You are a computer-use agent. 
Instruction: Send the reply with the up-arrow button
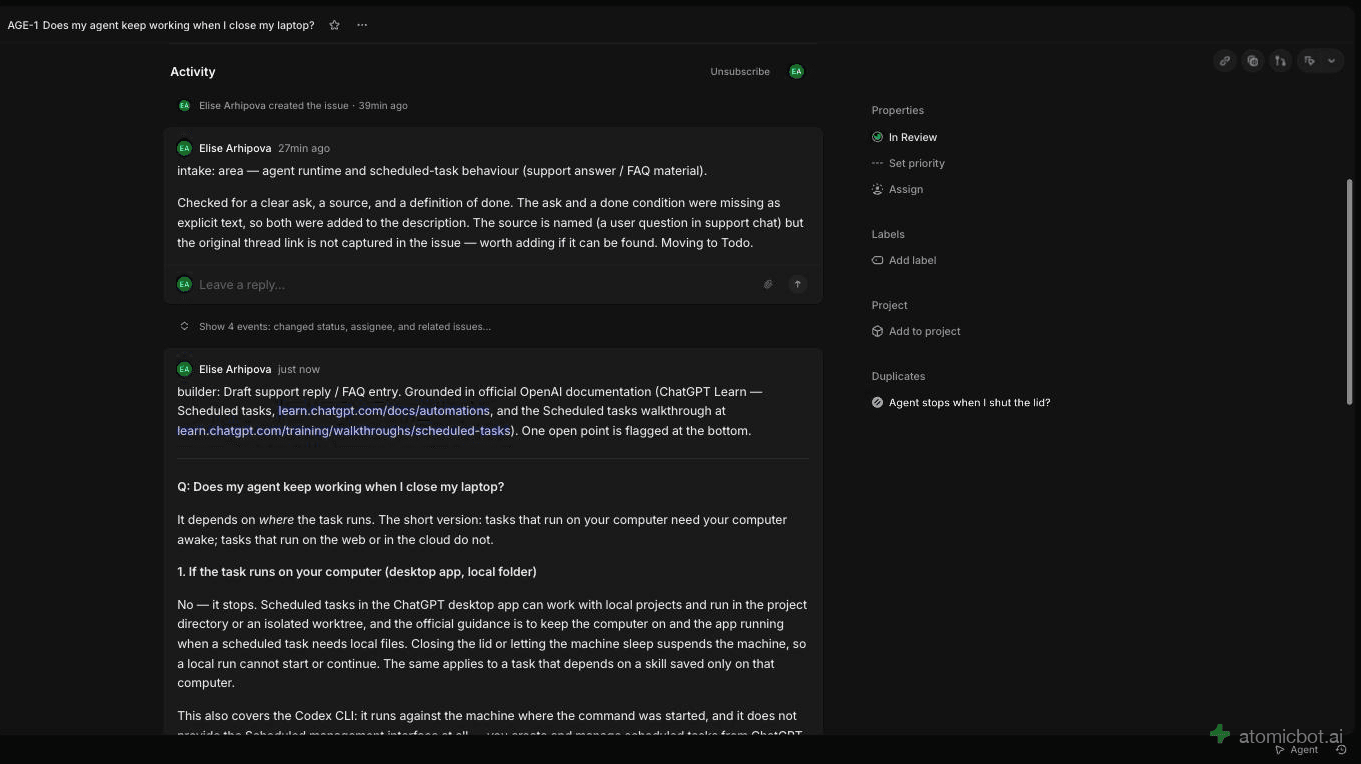pos(797,285)
